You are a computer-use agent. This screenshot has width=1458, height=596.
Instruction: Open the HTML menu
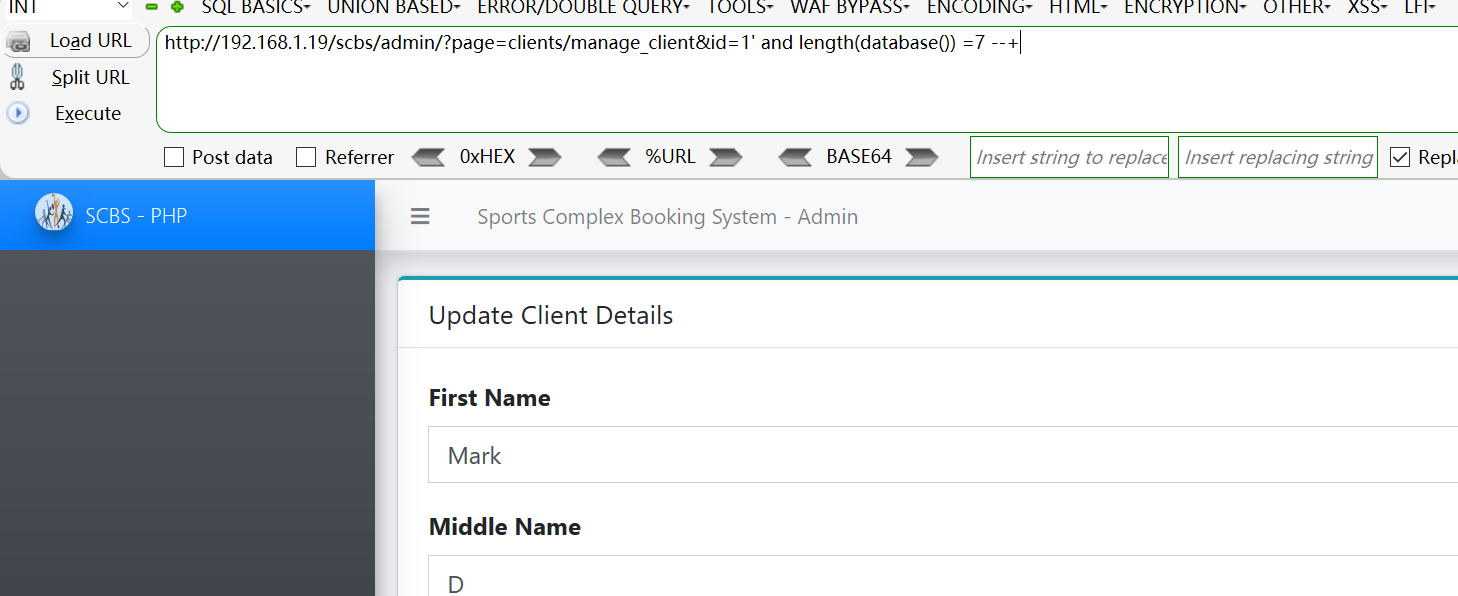click(x=1078, y=7)
